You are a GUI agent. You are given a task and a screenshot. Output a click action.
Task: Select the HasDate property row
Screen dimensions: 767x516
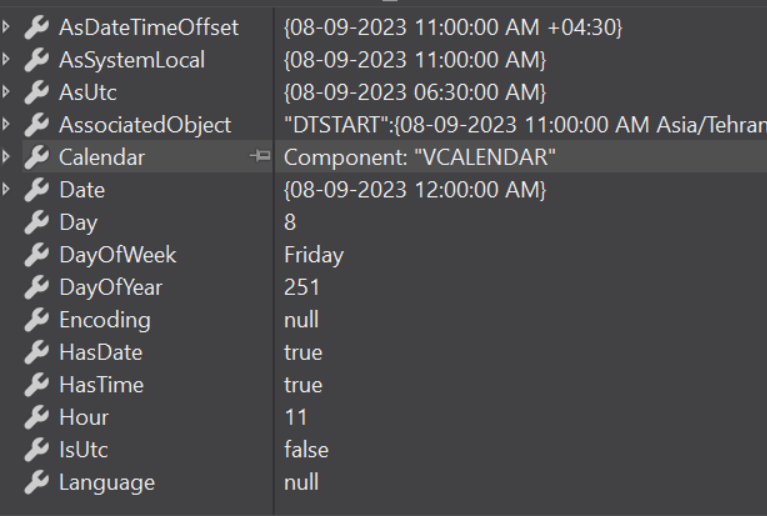[101, 352]
